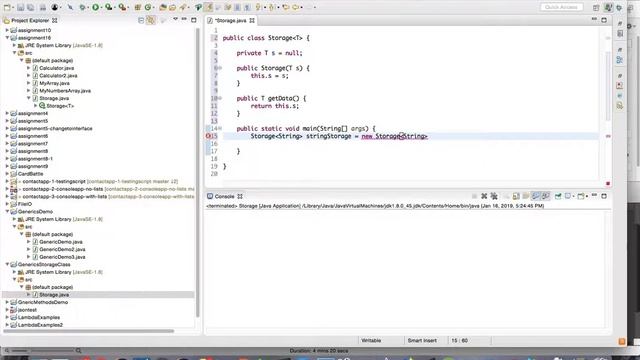Close the Storage.java editor tab
Screen dimensions: 640x360
click(x=252, y=20)
